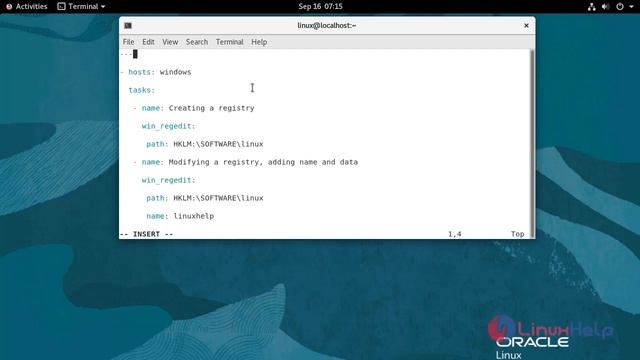Open the View menu

coord(170,42)
